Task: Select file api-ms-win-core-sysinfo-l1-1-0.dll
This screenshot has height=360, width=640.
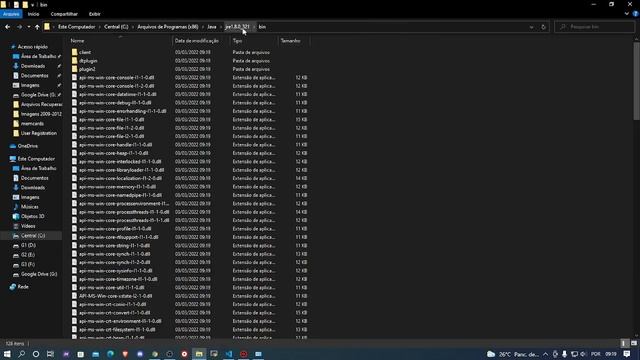Action: tap(116, 271)
